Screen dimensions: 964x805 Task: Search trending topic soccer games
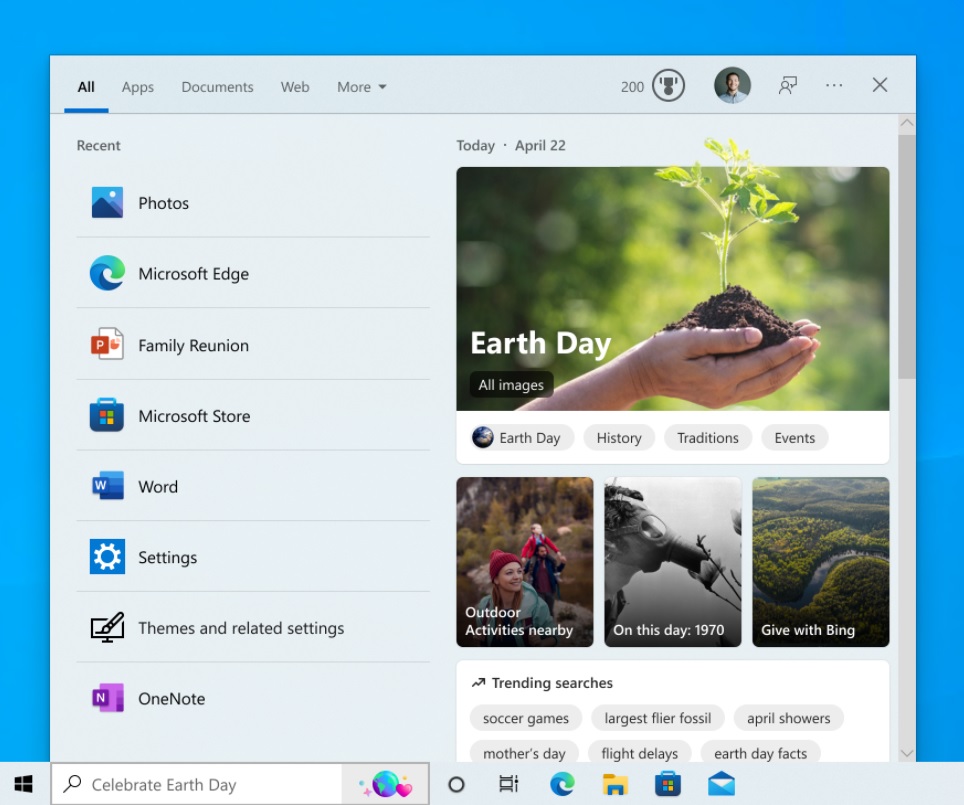pyautogui.click(x=525, y=718)
